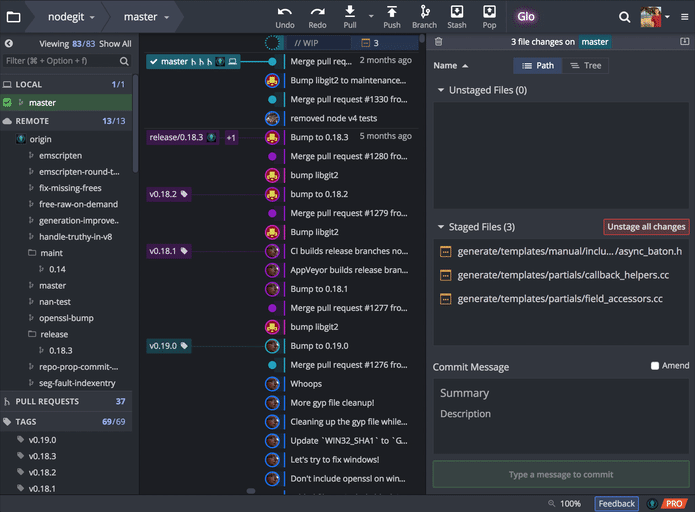Viewport: 695px width, 512px height.
Task: Open the user profile avatar
Action: tap(651, 17)
